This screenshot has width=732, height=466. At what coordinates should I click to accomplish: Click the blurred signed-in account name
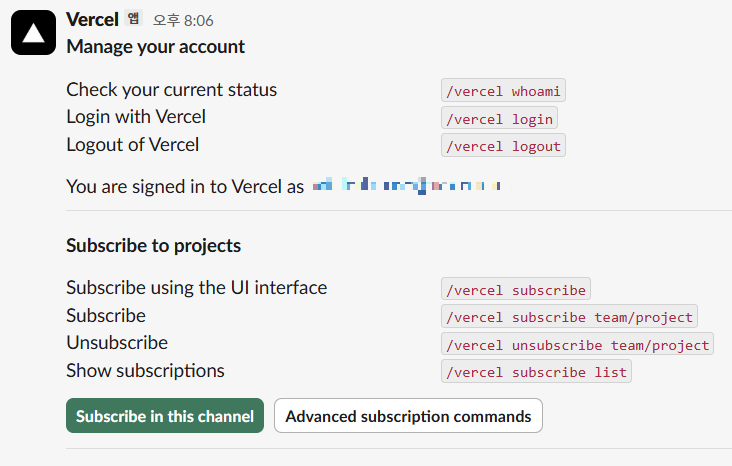pyautogui.click(x=406, y=186)
